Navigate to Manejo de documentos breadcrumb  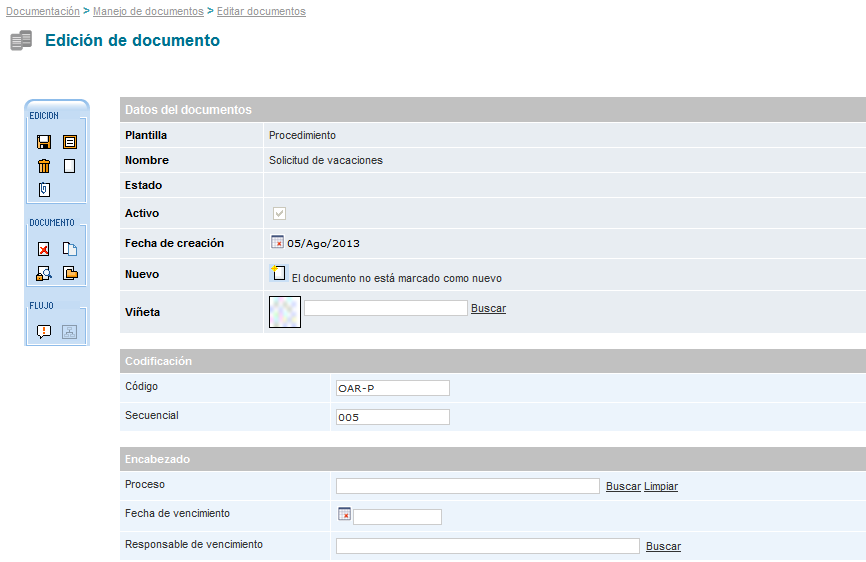[x=148, y=11]
